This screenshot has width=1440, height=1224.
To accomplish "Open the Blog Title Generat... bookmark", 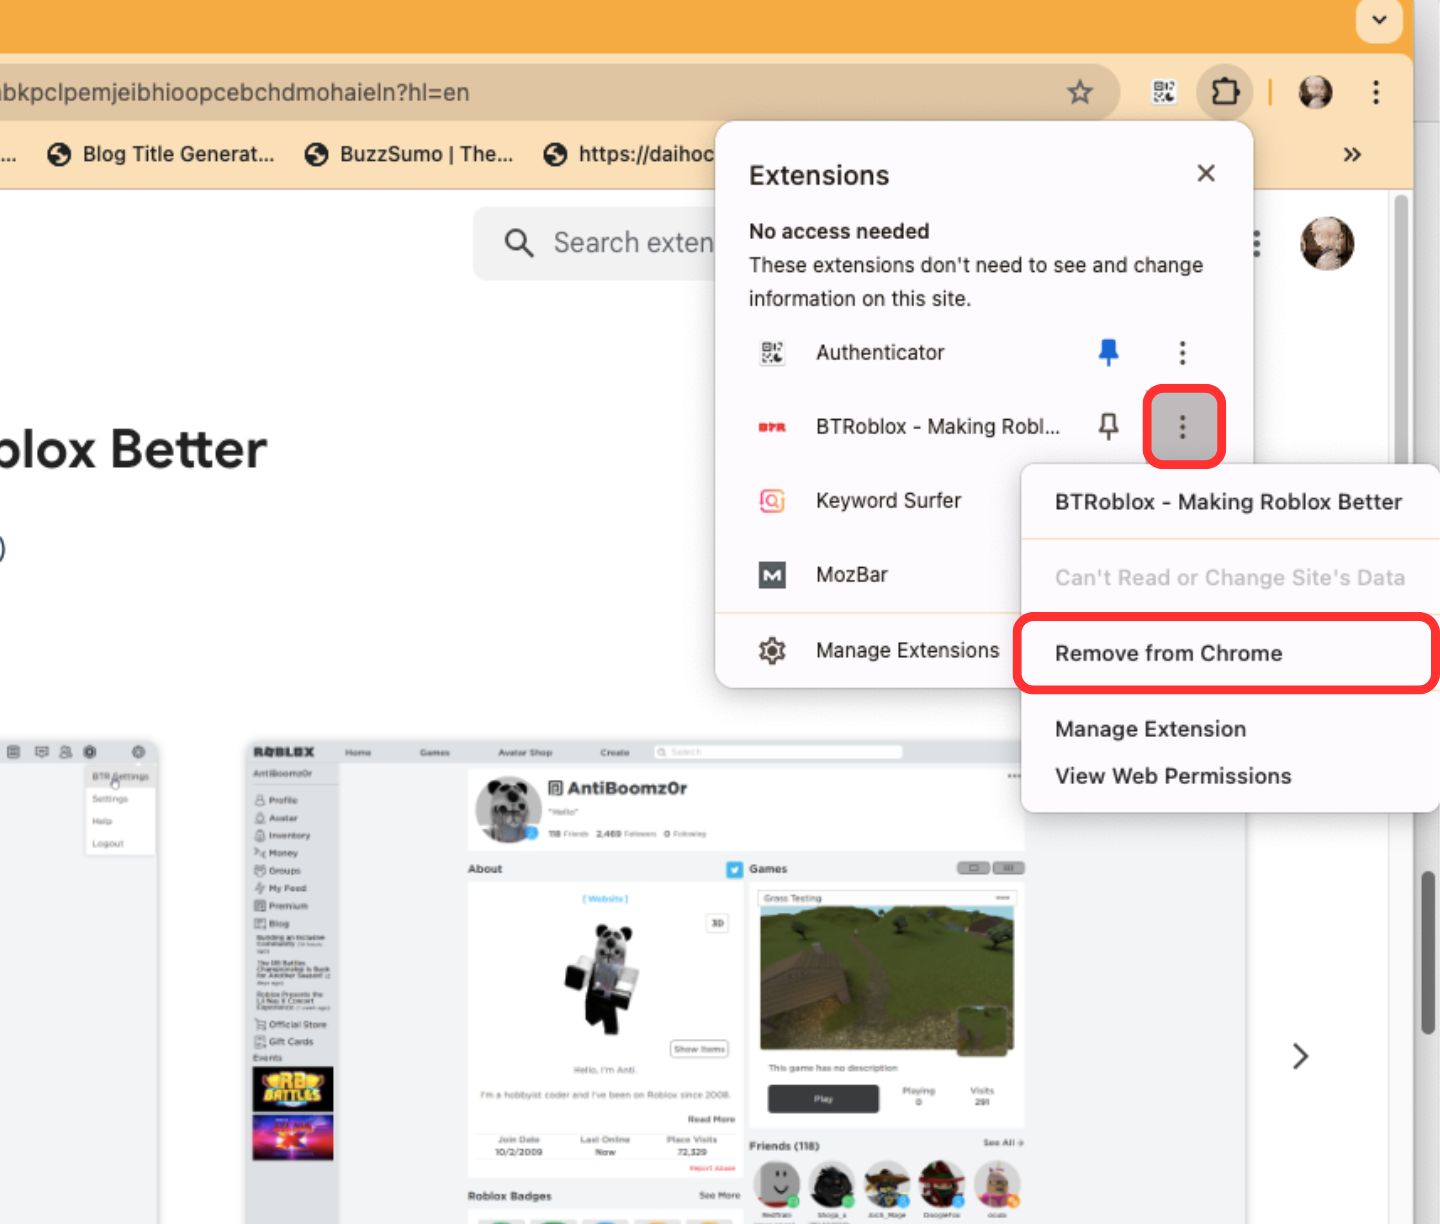I will tap(161, 154).
